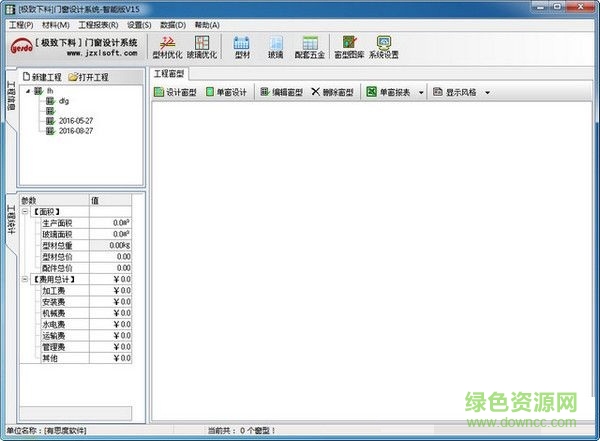Select the fh root project label
600x441 pixels.
[x=50, y=91]
